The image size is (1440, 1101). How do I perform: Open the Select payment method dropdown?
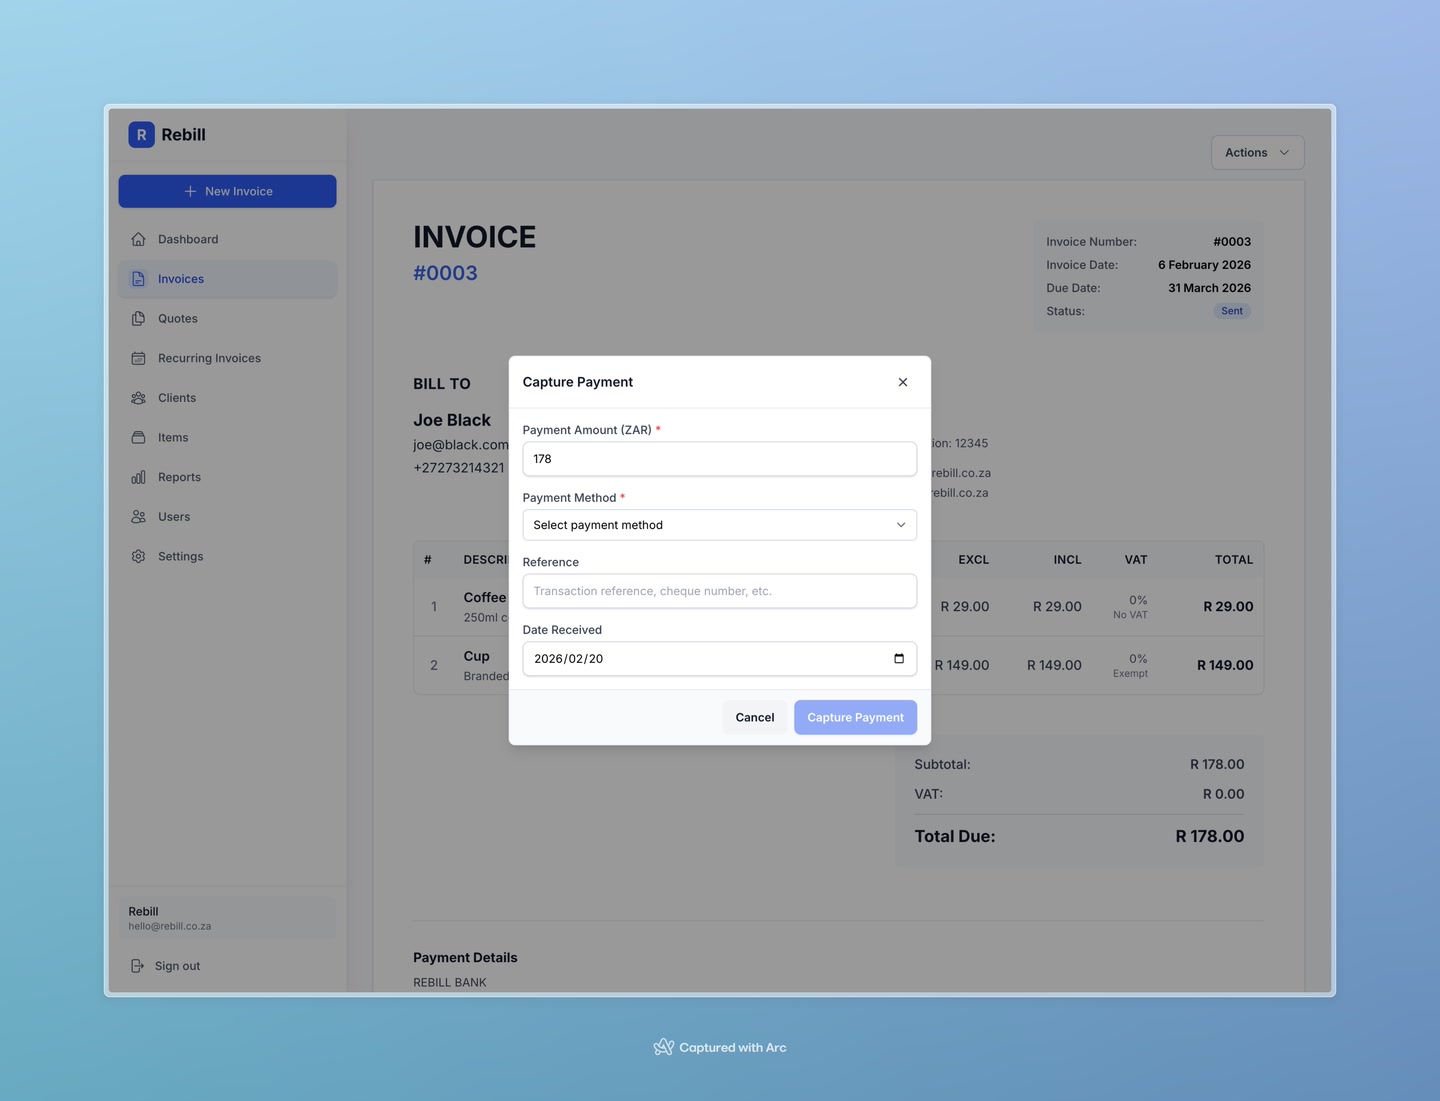[719, 524]
